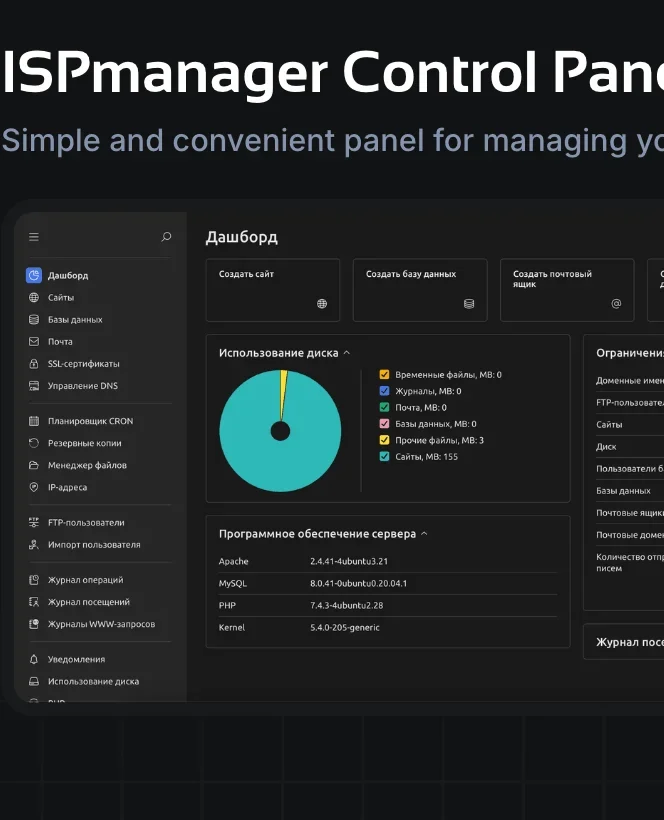
Task: Click the Уведомления bell icon
Action: pos(34,659)
